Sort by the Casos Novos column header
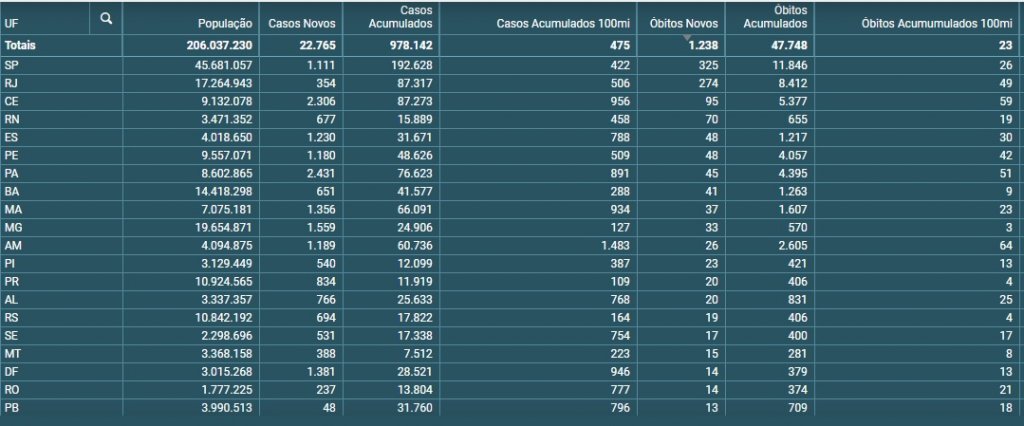Screen dimensions: 1024x426 pyautogui.click(x=302, y=24)
